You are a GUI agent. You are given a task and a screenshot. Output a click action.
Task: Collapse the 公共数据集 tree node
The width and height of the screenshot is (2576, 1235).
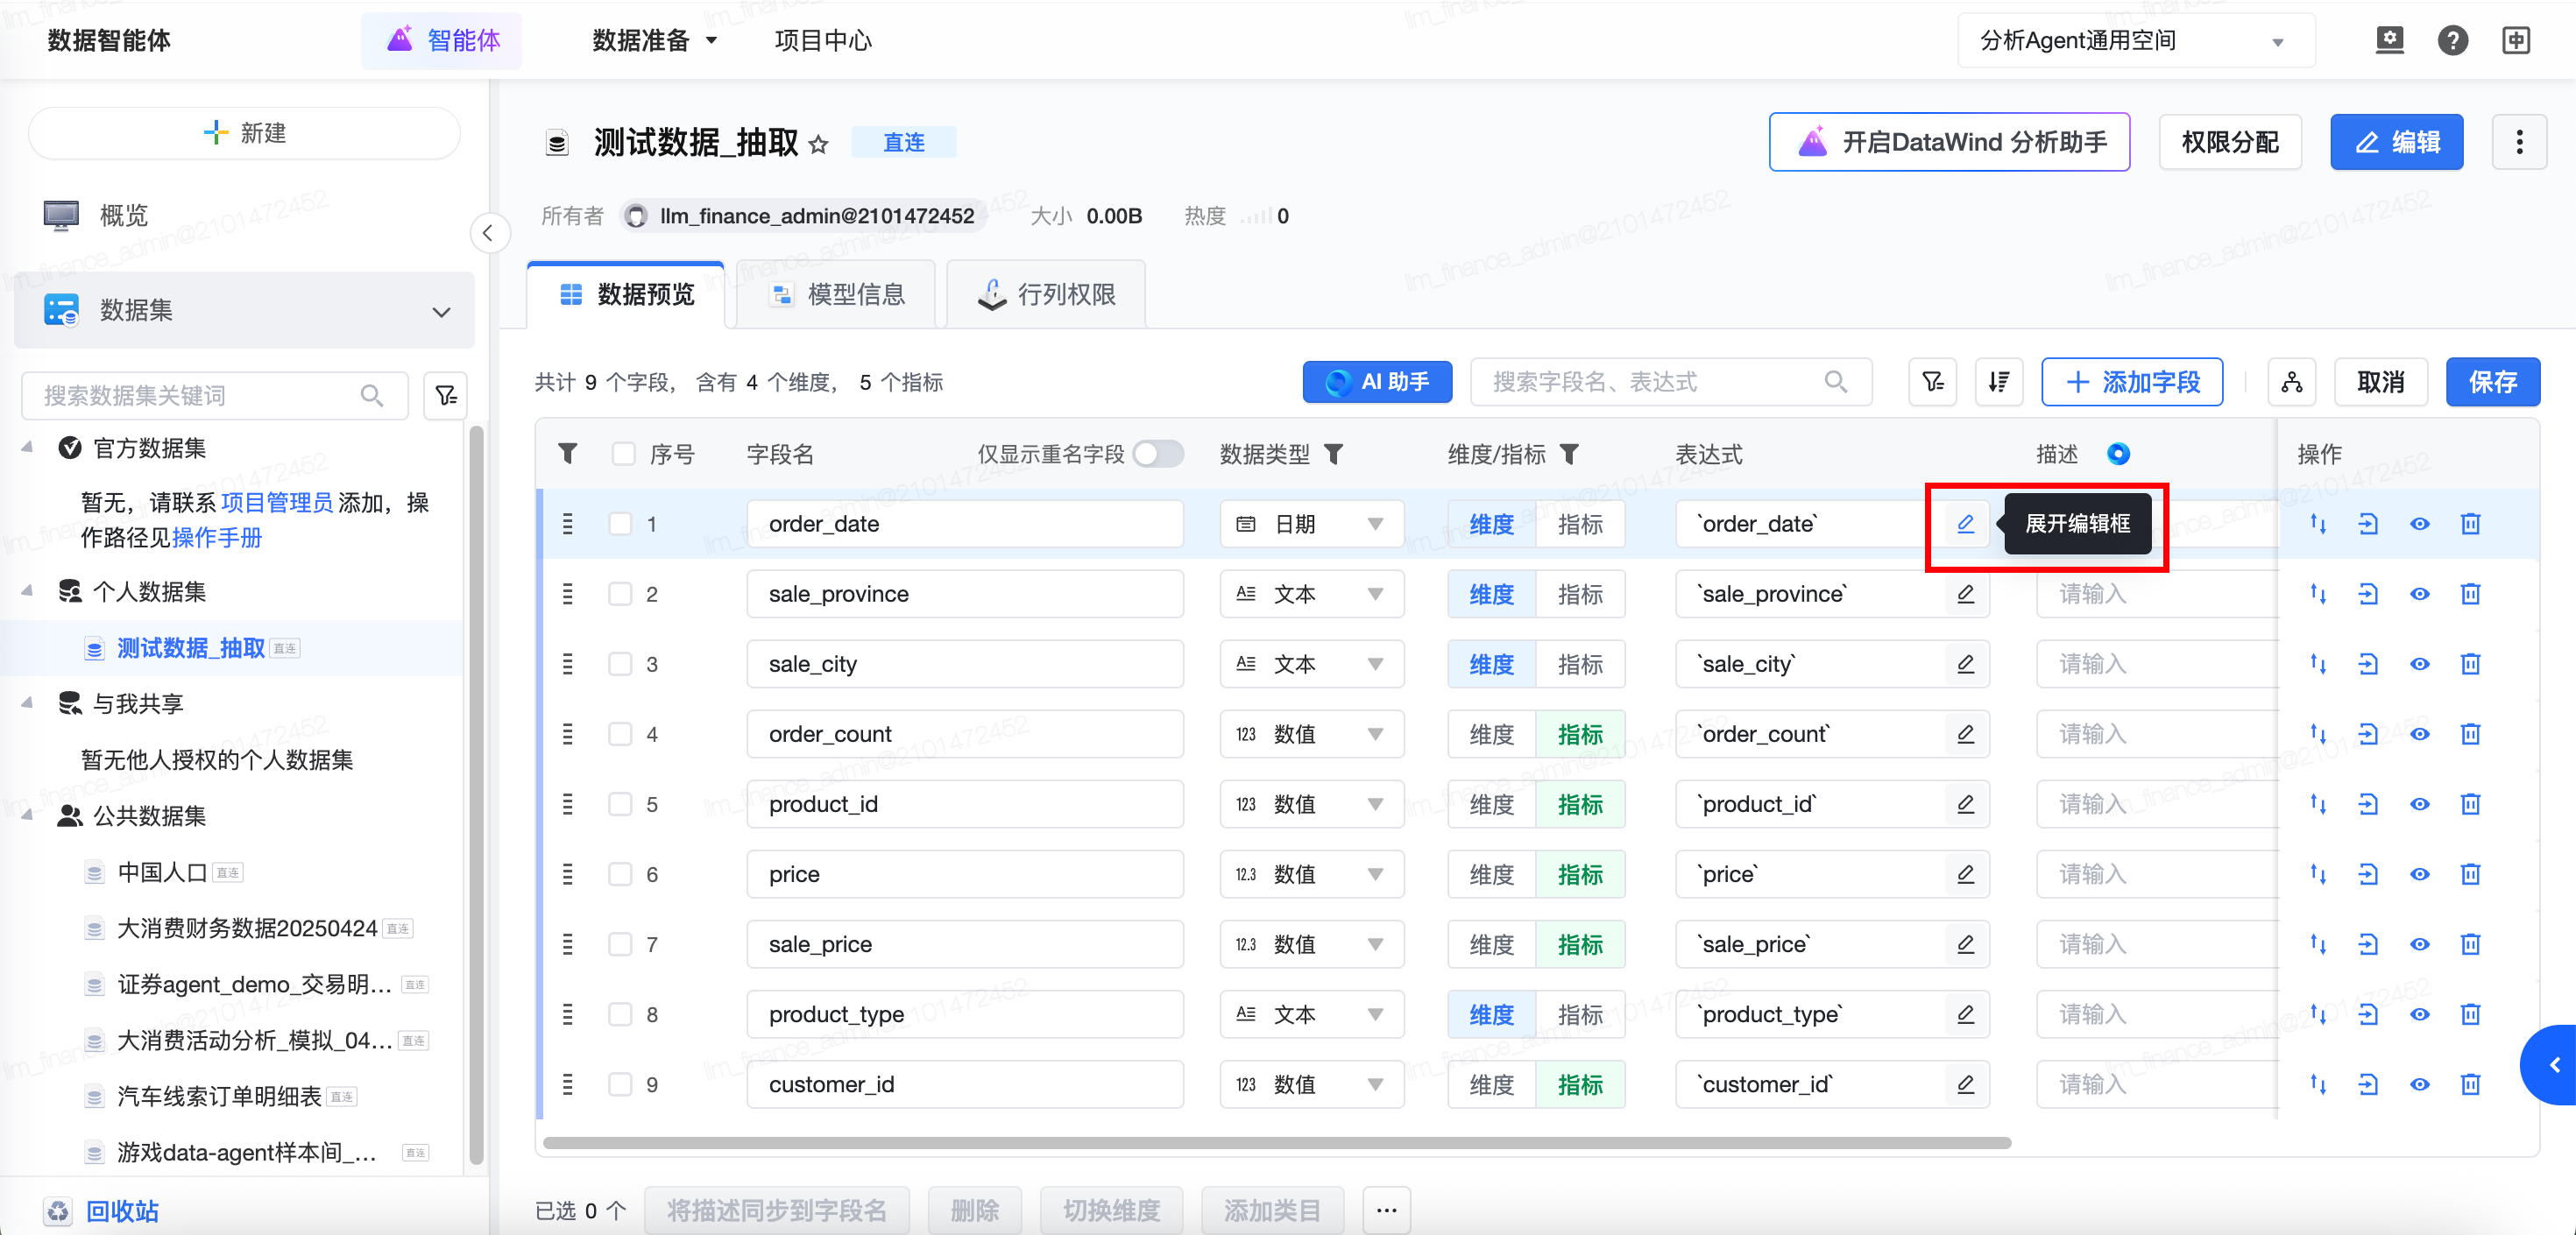pos(27,815)
